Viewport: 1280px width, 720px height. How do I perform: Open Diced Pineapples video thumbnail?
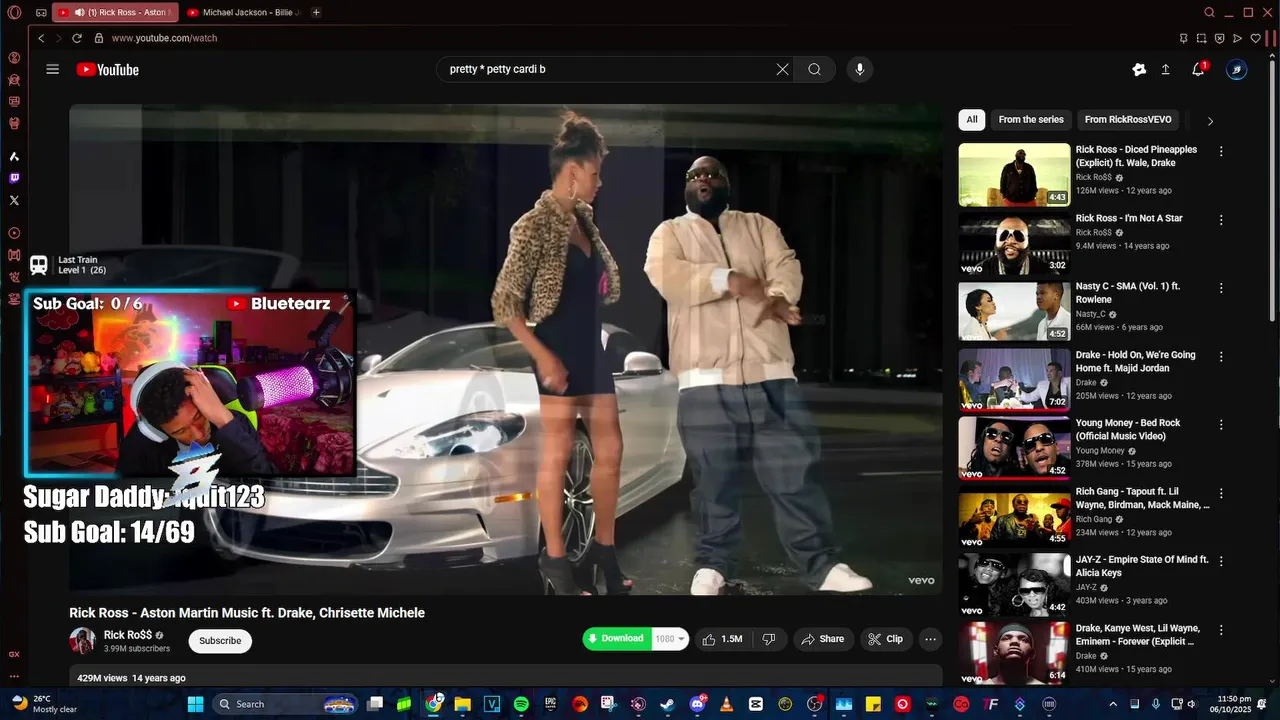coord(1014,175)
